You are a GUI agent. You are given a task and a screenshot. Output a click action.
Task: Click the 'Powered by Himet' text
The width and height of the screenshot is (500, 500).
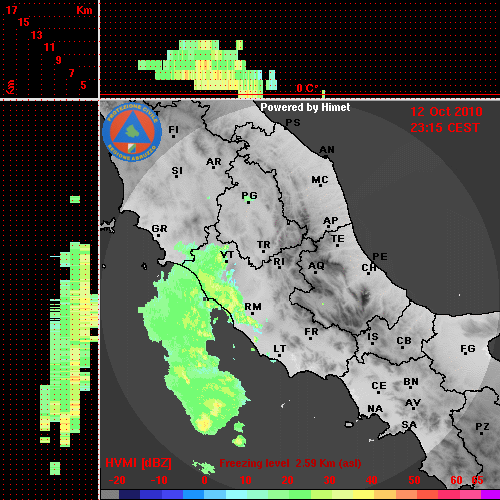pyautogui.click(x=305, y=107)
